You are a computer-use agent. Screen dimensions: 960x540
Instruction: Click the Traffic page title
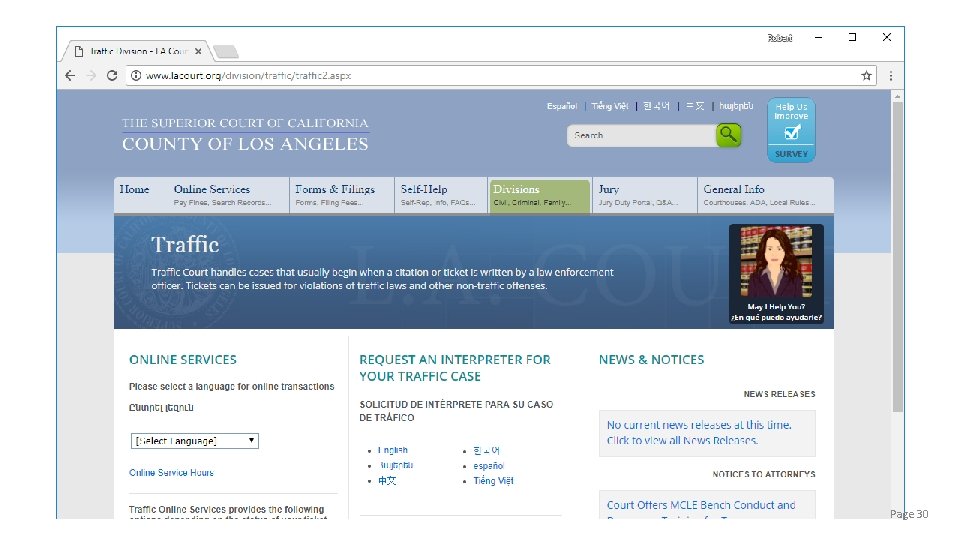click(185, 245)
